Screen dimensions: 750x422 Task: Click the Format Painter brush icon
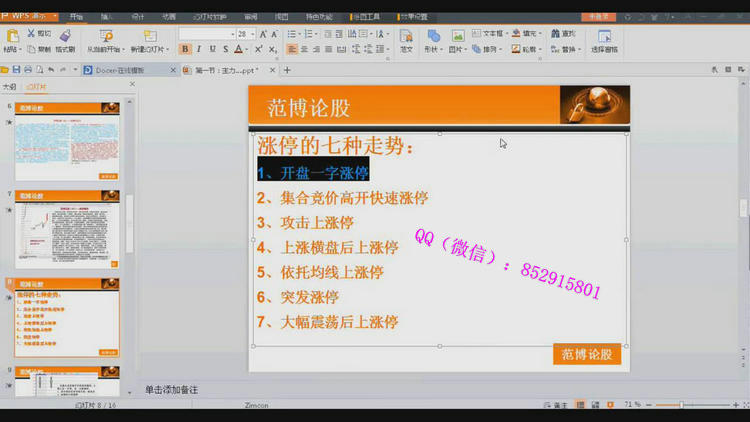[x=65, y=36]
